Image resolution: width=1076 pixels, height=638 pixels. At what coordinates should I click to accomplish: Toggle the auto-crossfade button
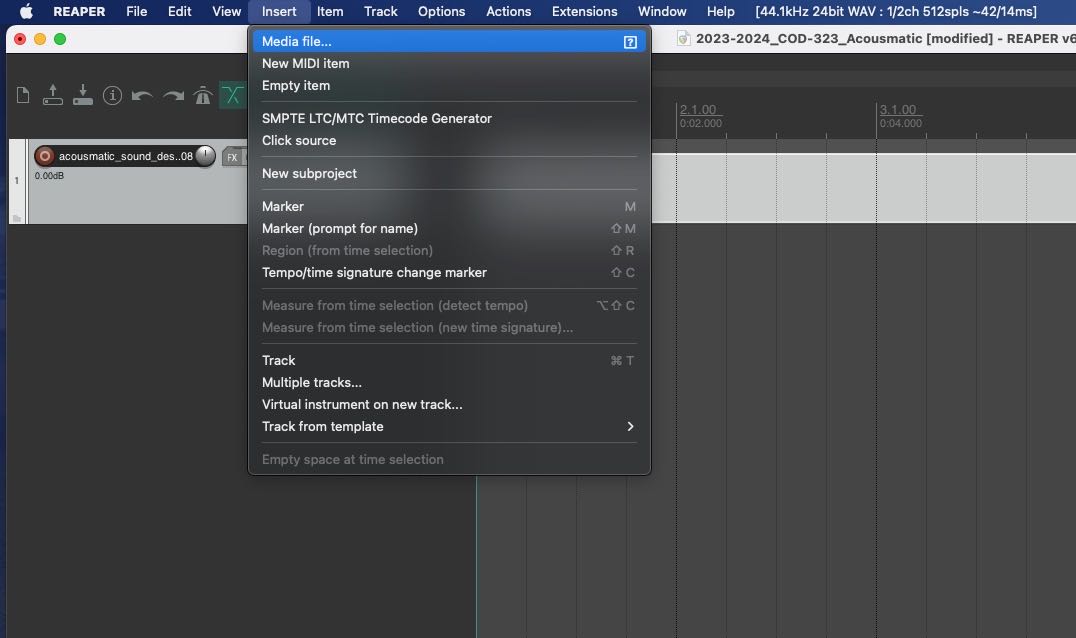click(x=233, y=96)
